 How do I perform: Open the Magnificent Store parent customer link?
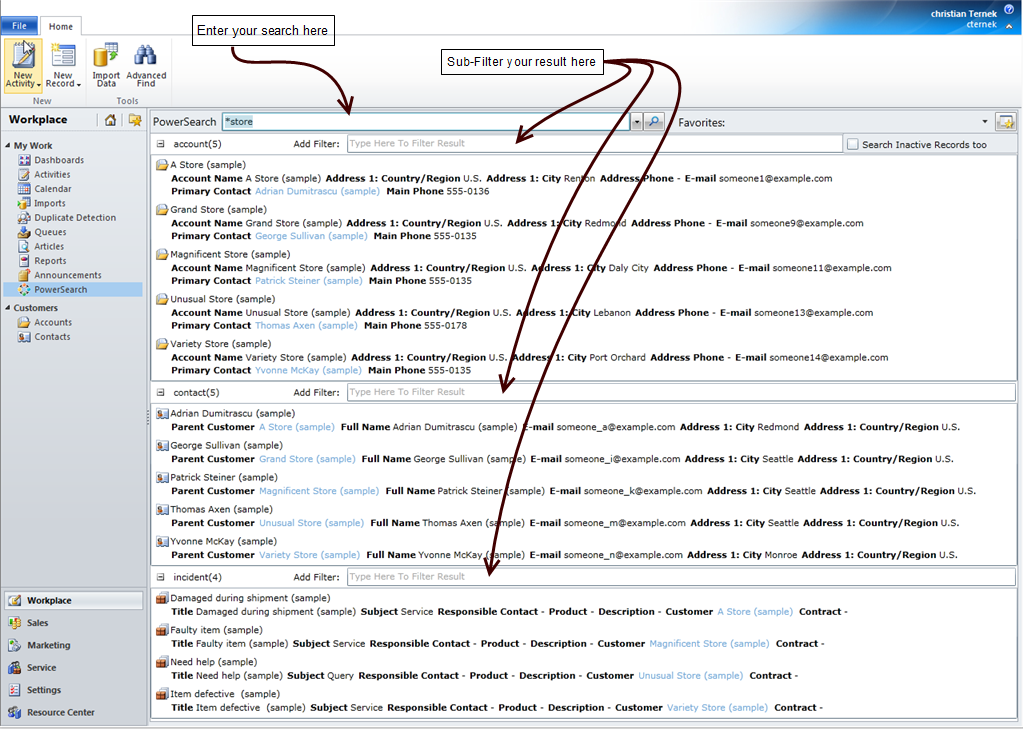pos(298,491)
